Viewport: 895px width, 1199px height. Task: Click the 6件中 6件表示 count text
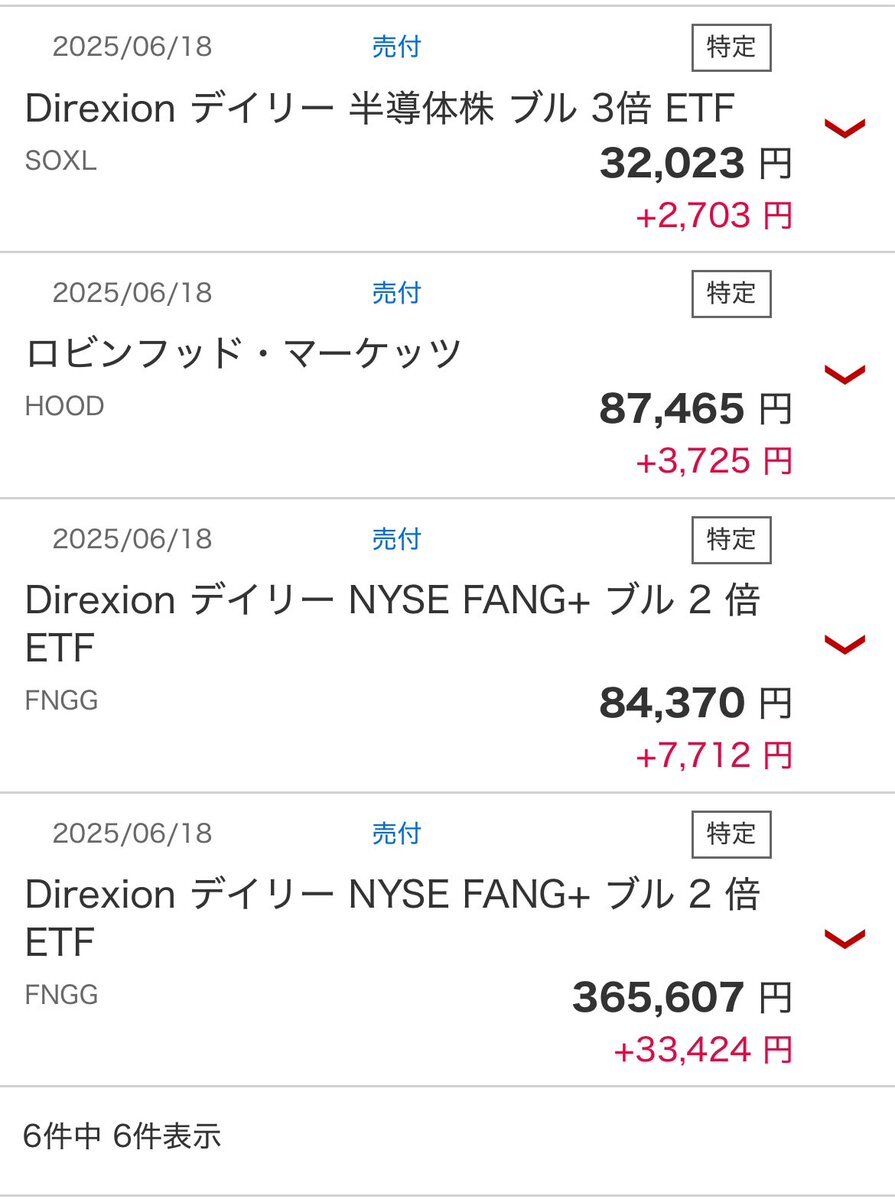coord(122,1136)
